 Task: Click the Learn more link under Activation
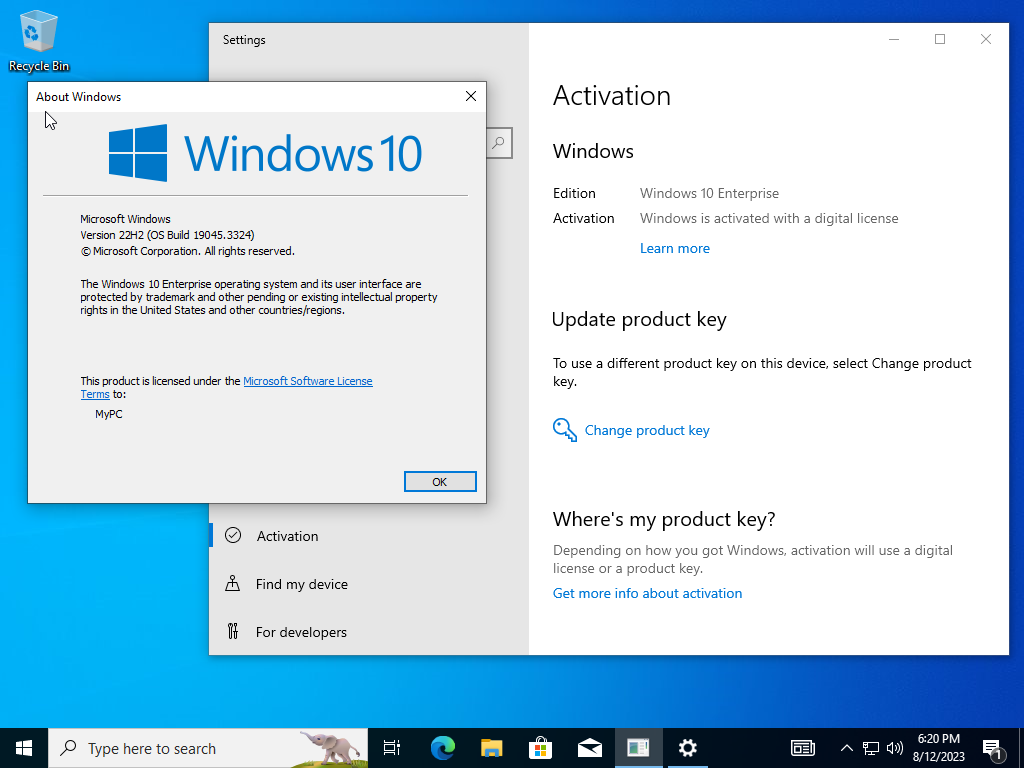[675, 247]
